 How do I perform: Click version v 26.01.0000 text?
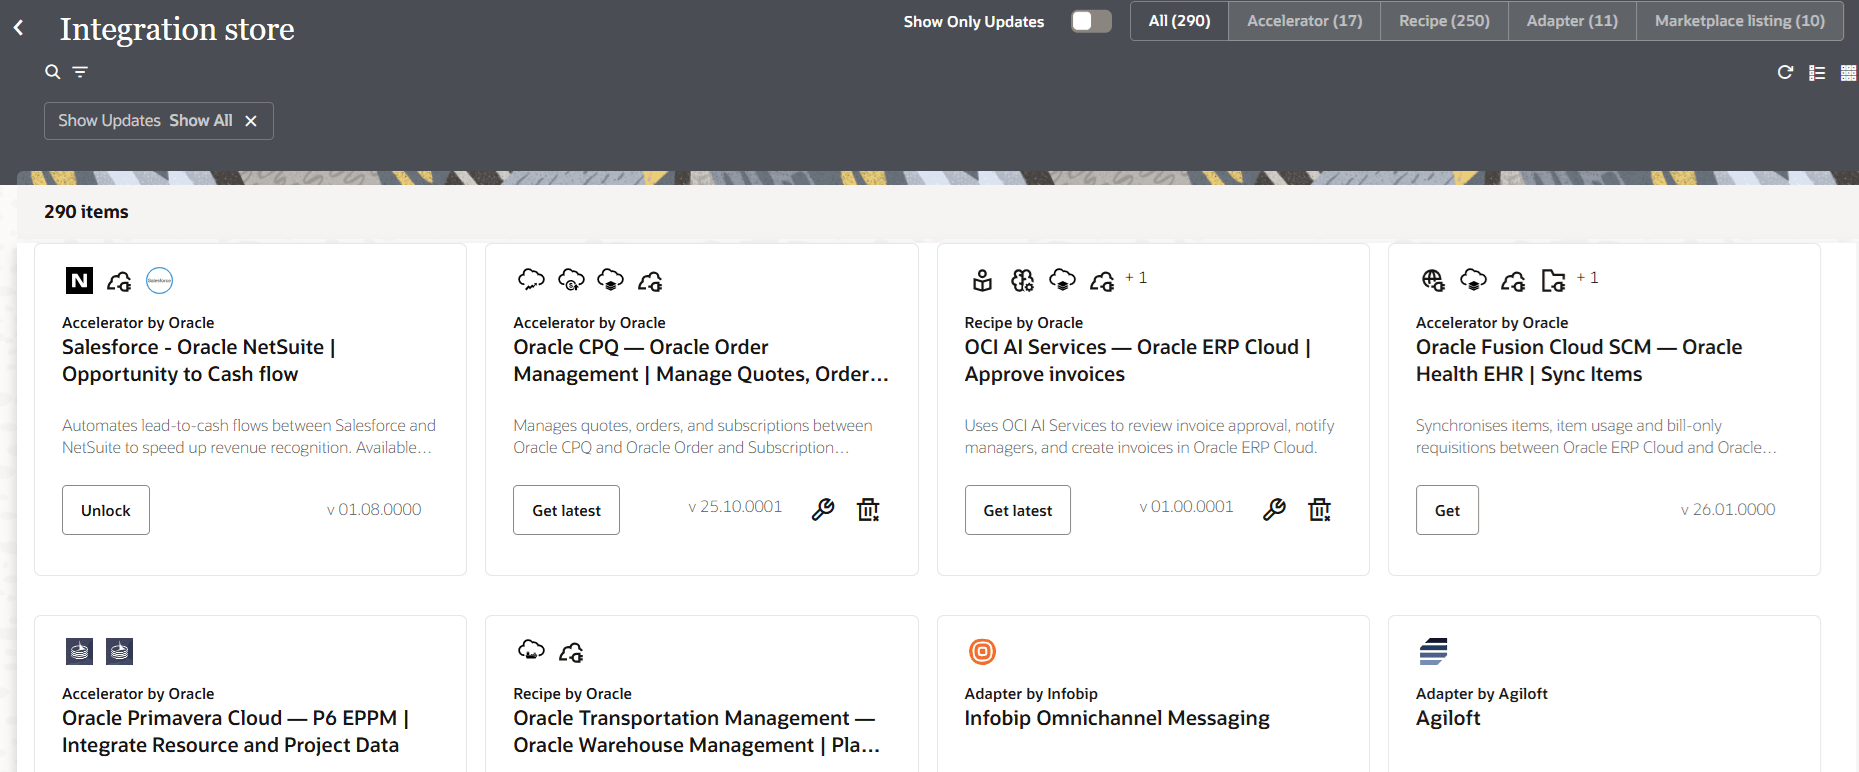(1728, 510)
